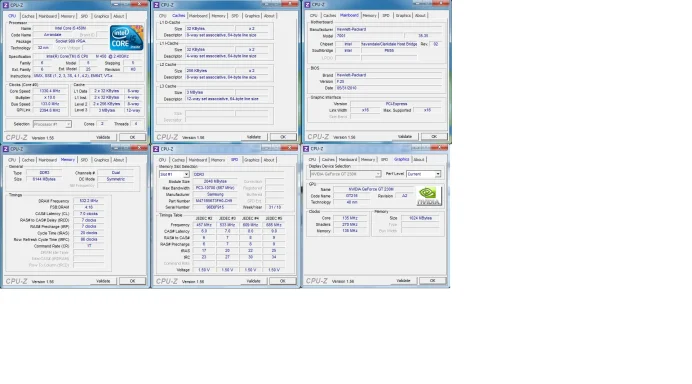The image size is (692, 384).
Task: Click Validate in the Memory window
Action: [x=103, y=281]
